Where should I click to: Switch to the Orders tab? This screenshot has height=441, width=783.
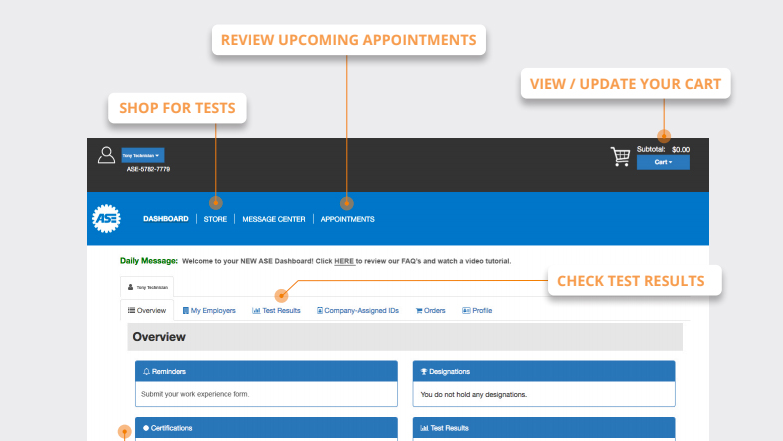430,310
